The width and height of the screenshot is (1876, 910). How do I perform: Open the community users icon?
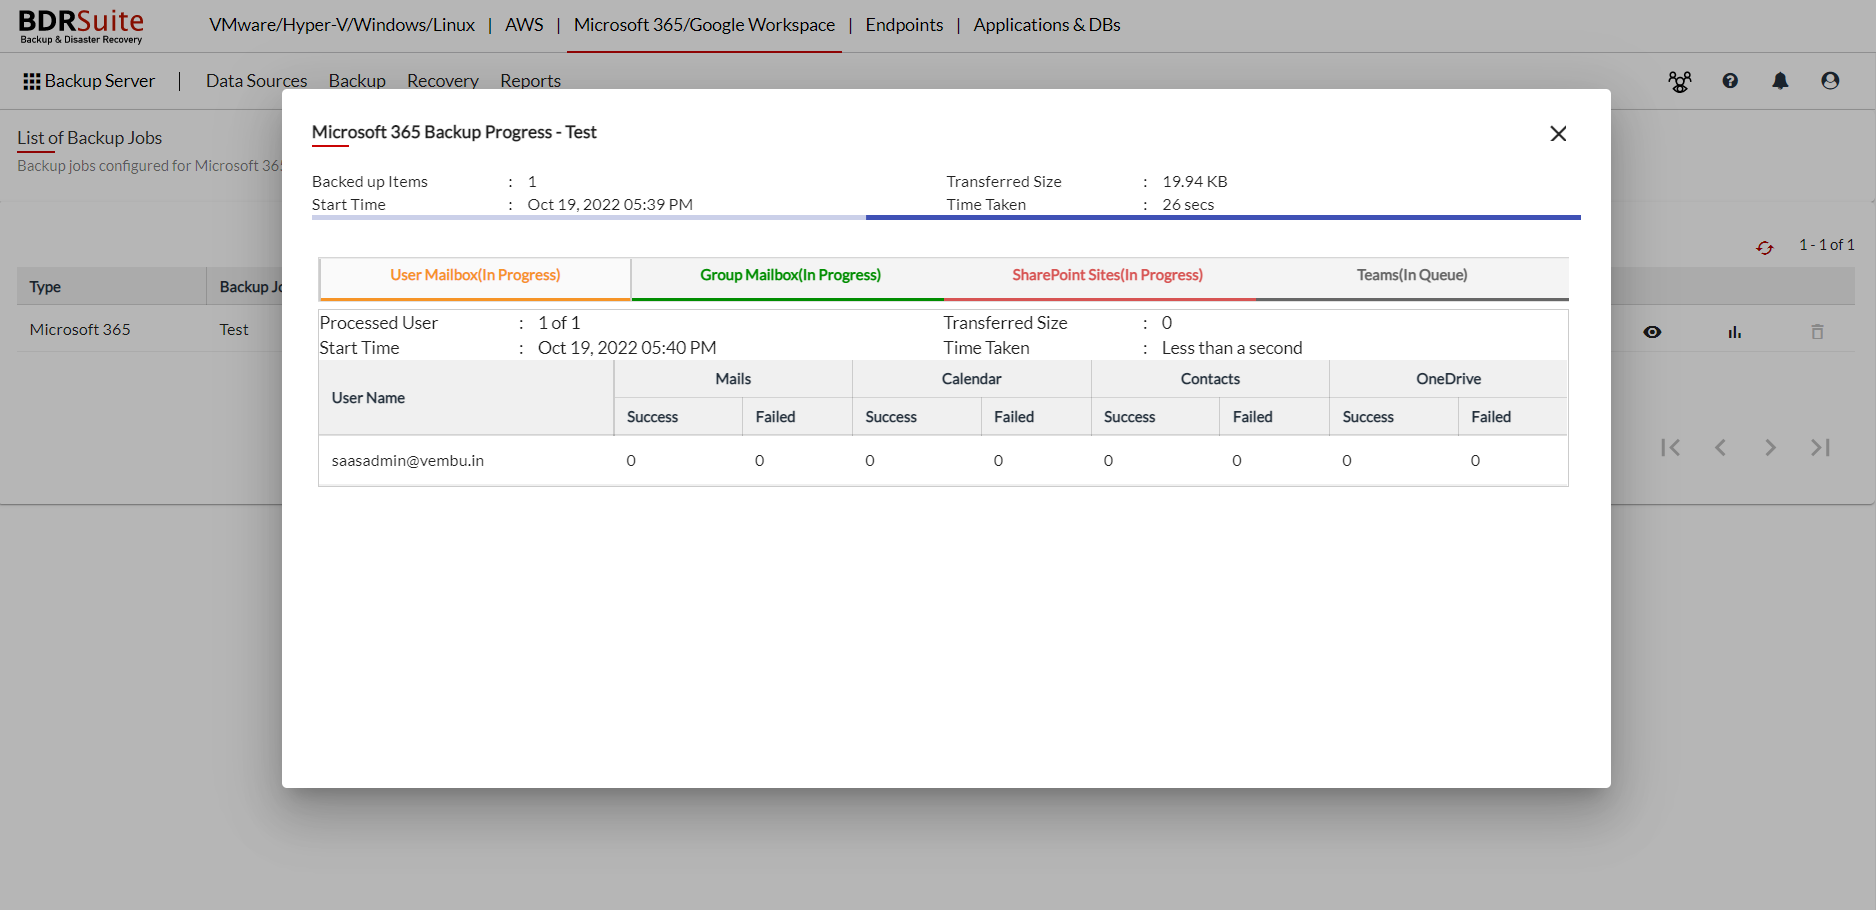[x=1680, y=82]
